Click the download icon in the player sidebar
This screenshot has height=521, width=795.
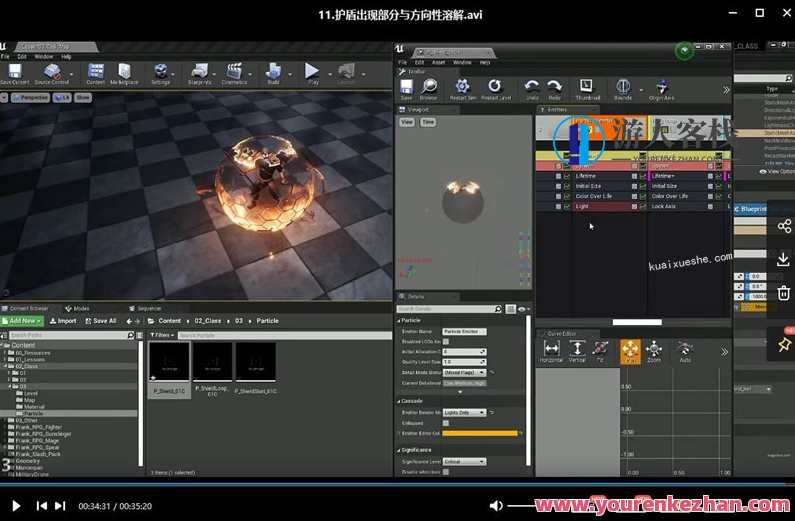click(783, 259)
